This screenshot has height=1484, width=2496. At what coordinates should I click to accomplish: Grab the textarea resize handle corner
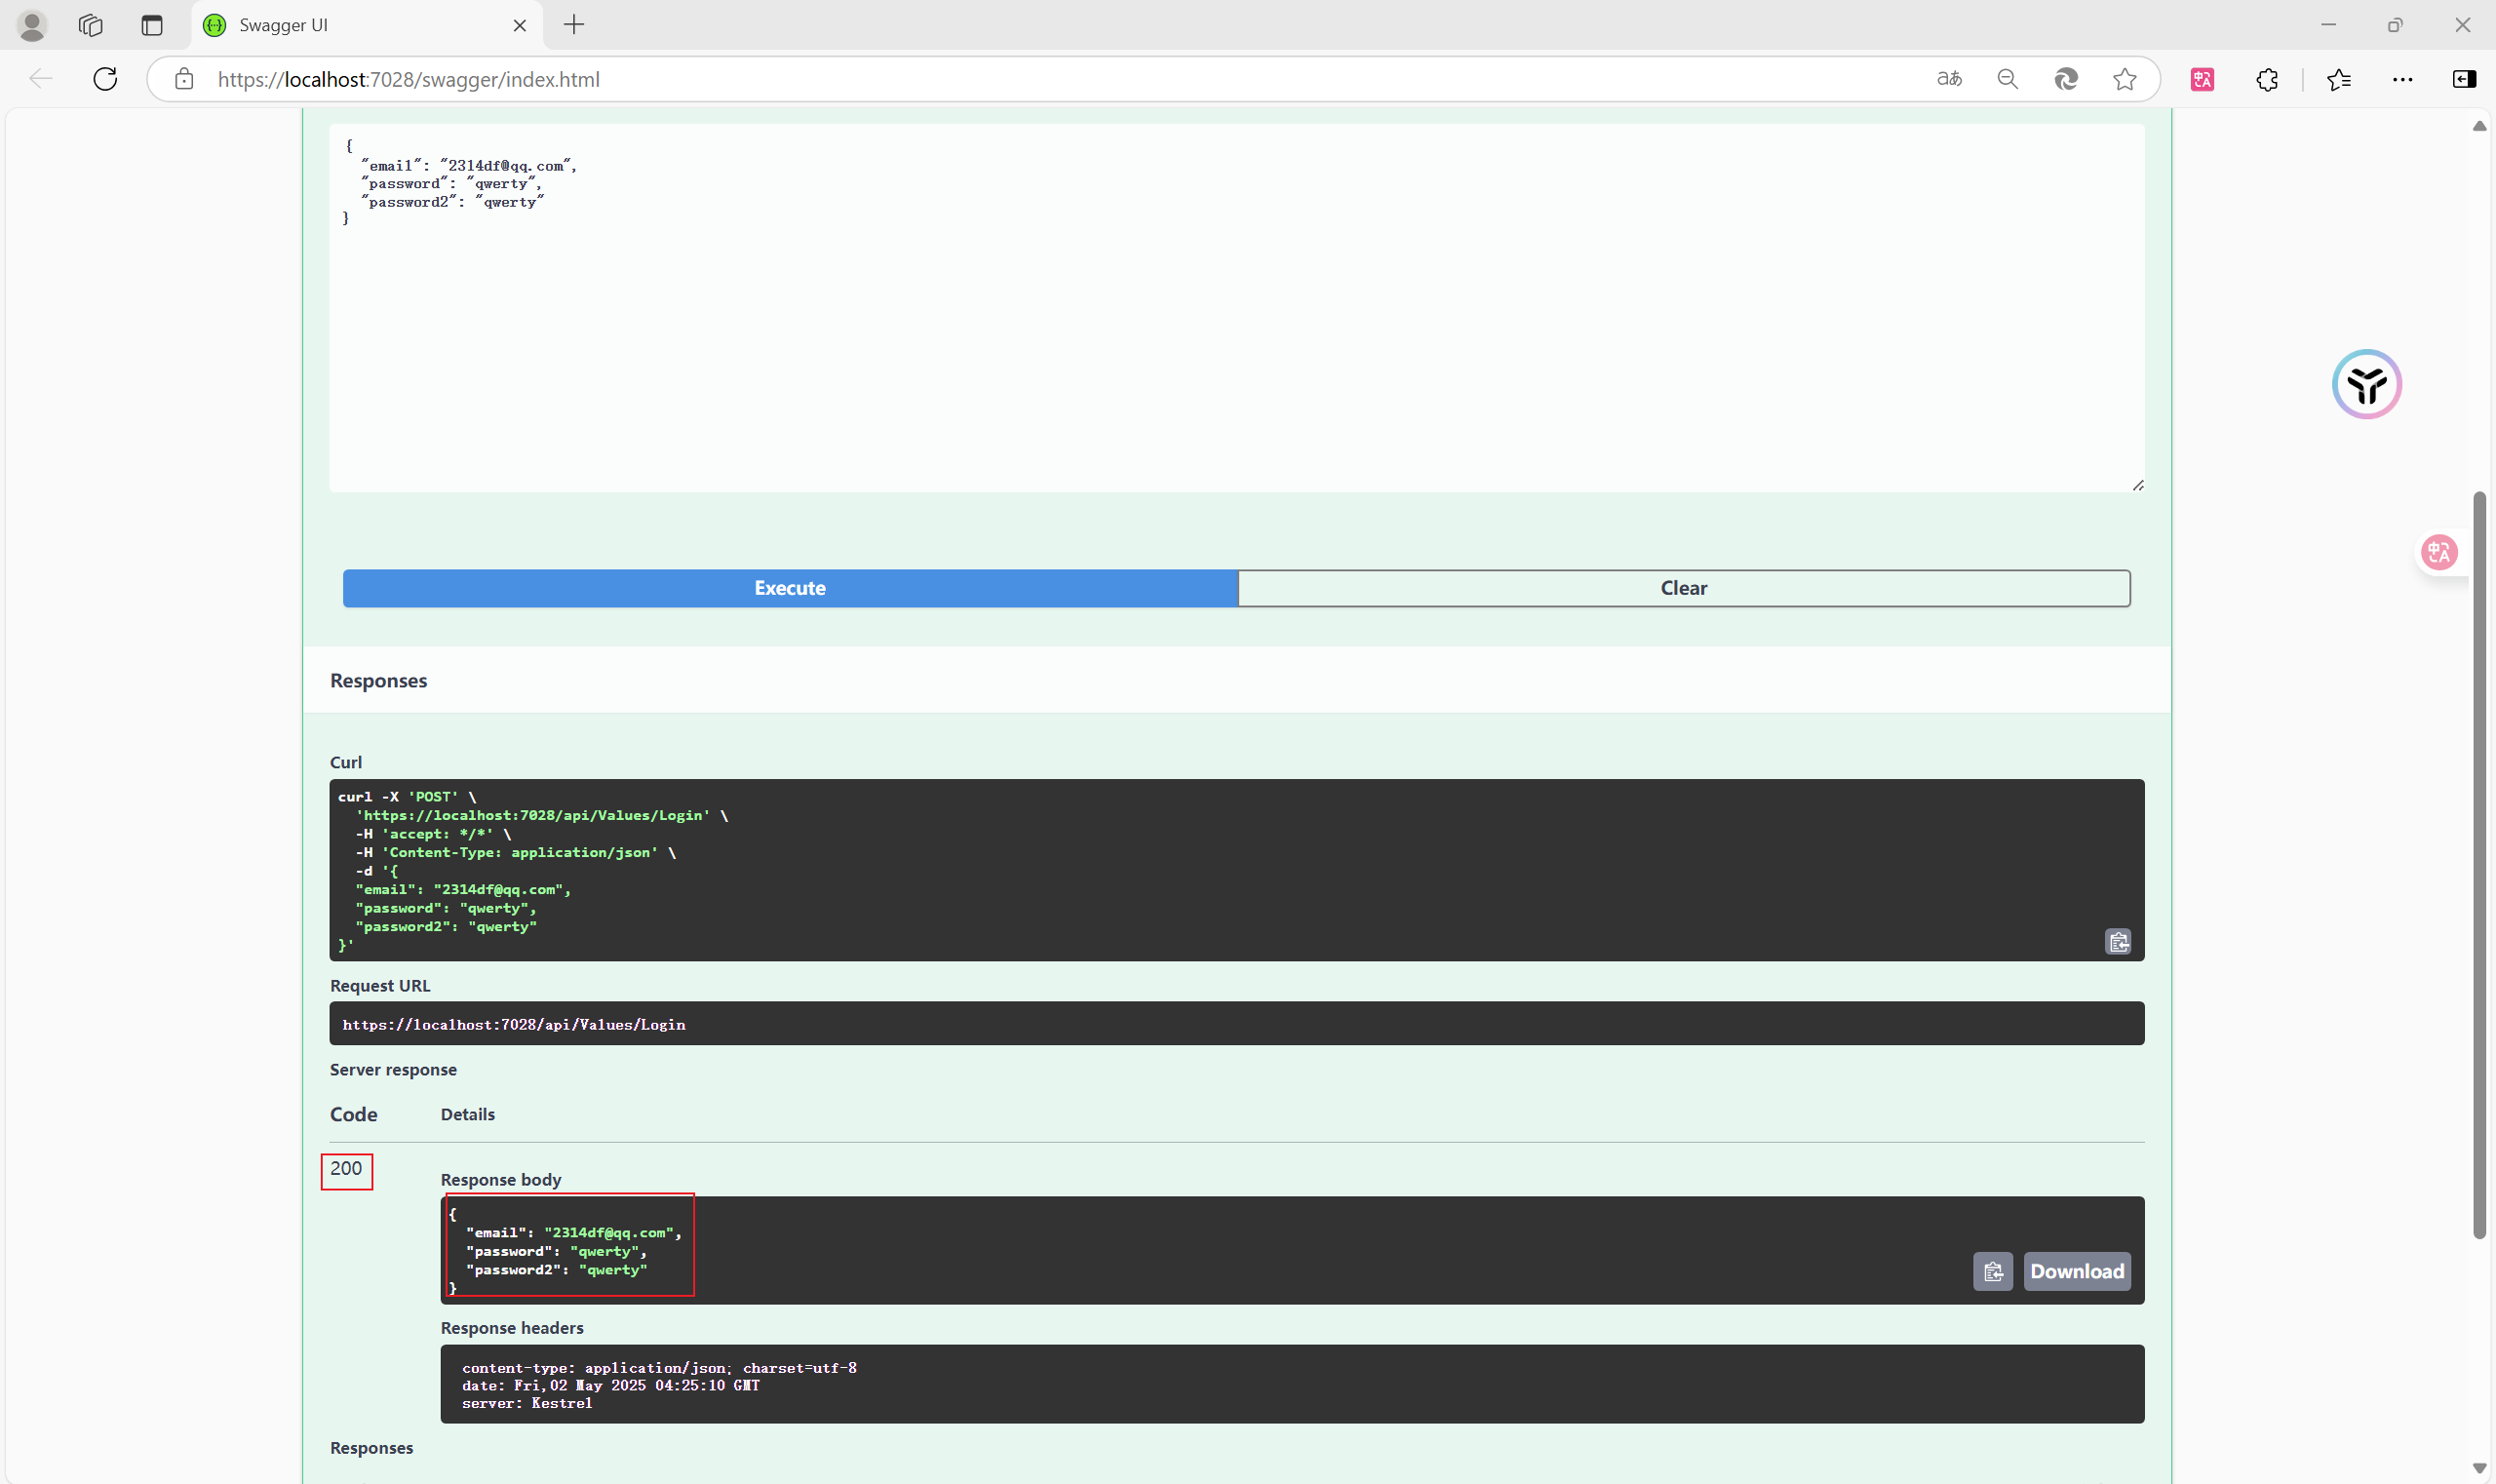tap(2138, 485)
